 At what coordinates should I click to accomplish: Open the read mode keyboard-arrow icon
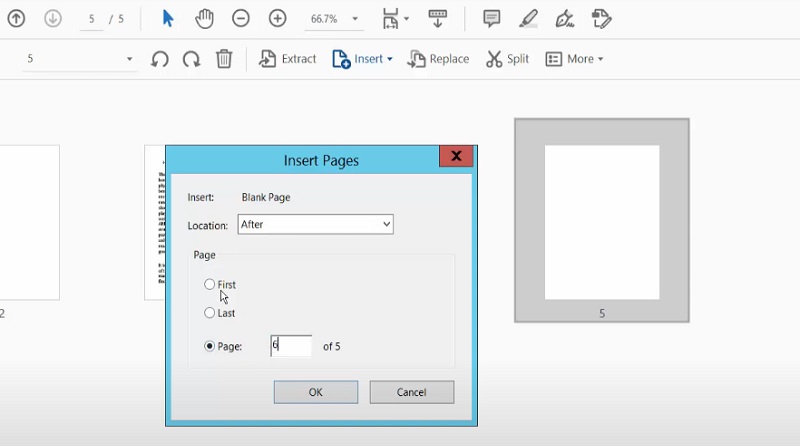tap(437, 19)
